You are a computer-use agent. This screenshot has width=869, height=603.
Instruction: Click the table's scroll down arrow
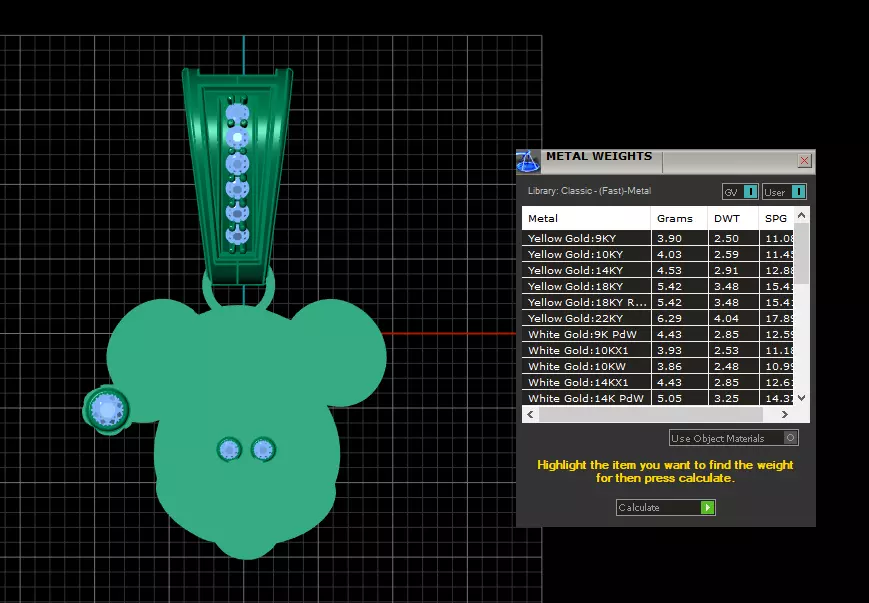click(x=801, y=398)
